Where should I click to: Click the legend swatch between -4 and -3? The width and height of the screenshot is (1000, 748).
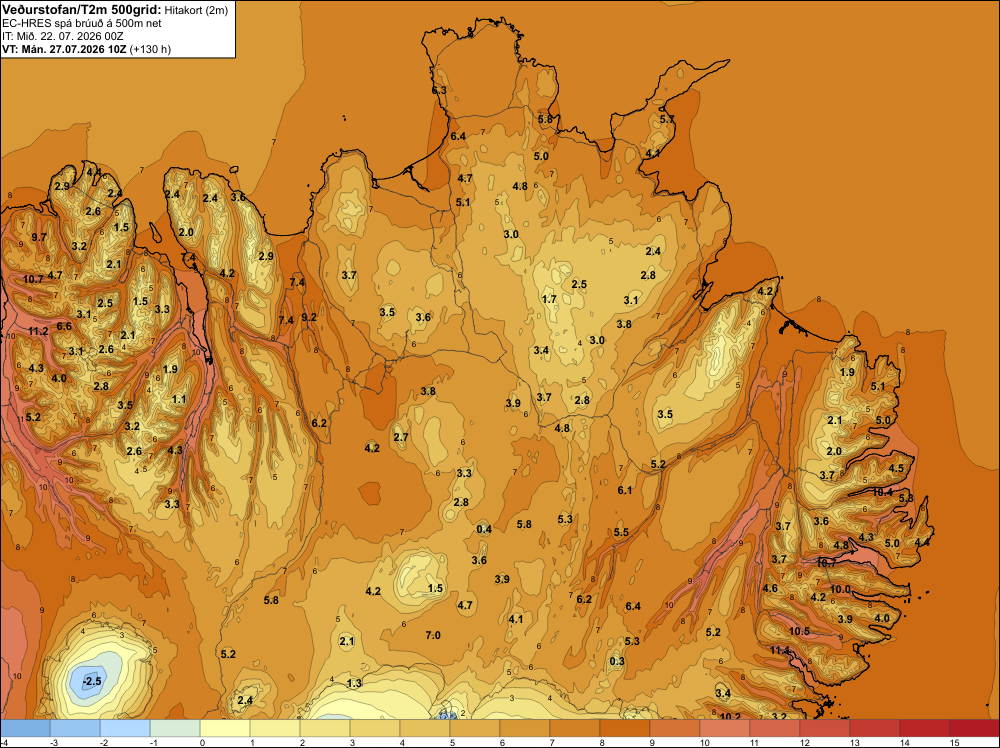[26, 728]
